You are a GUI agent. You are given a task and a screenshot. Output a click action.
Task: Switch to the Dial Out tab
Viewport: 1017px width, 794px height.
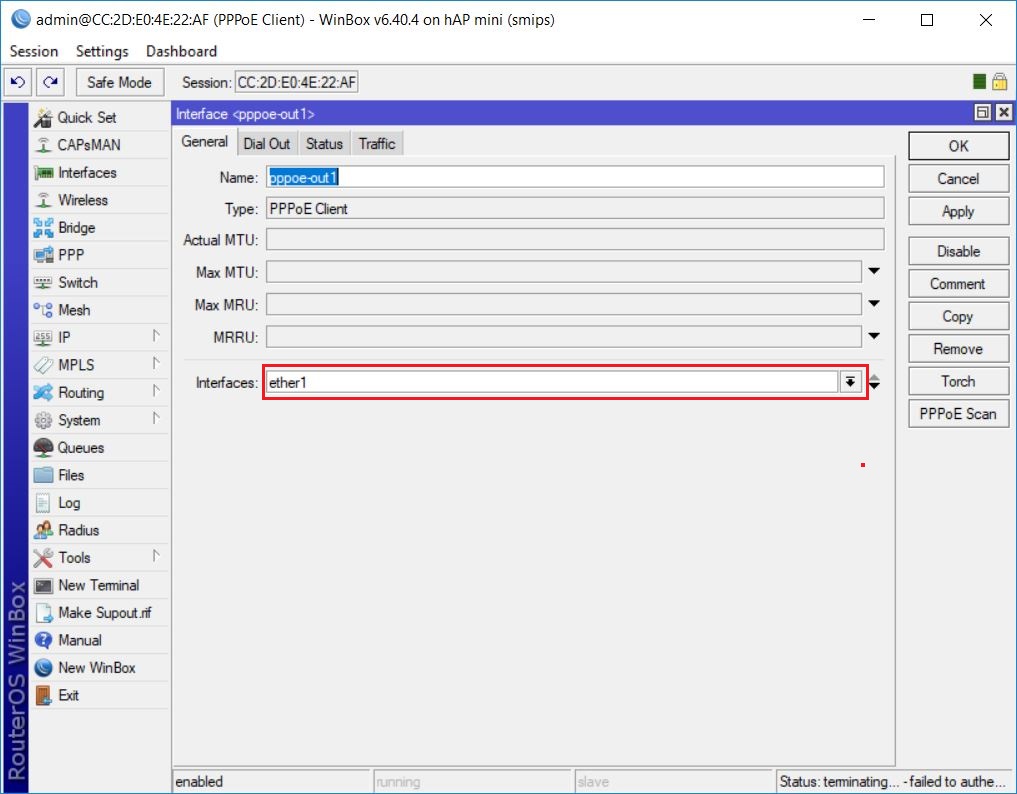266,143
